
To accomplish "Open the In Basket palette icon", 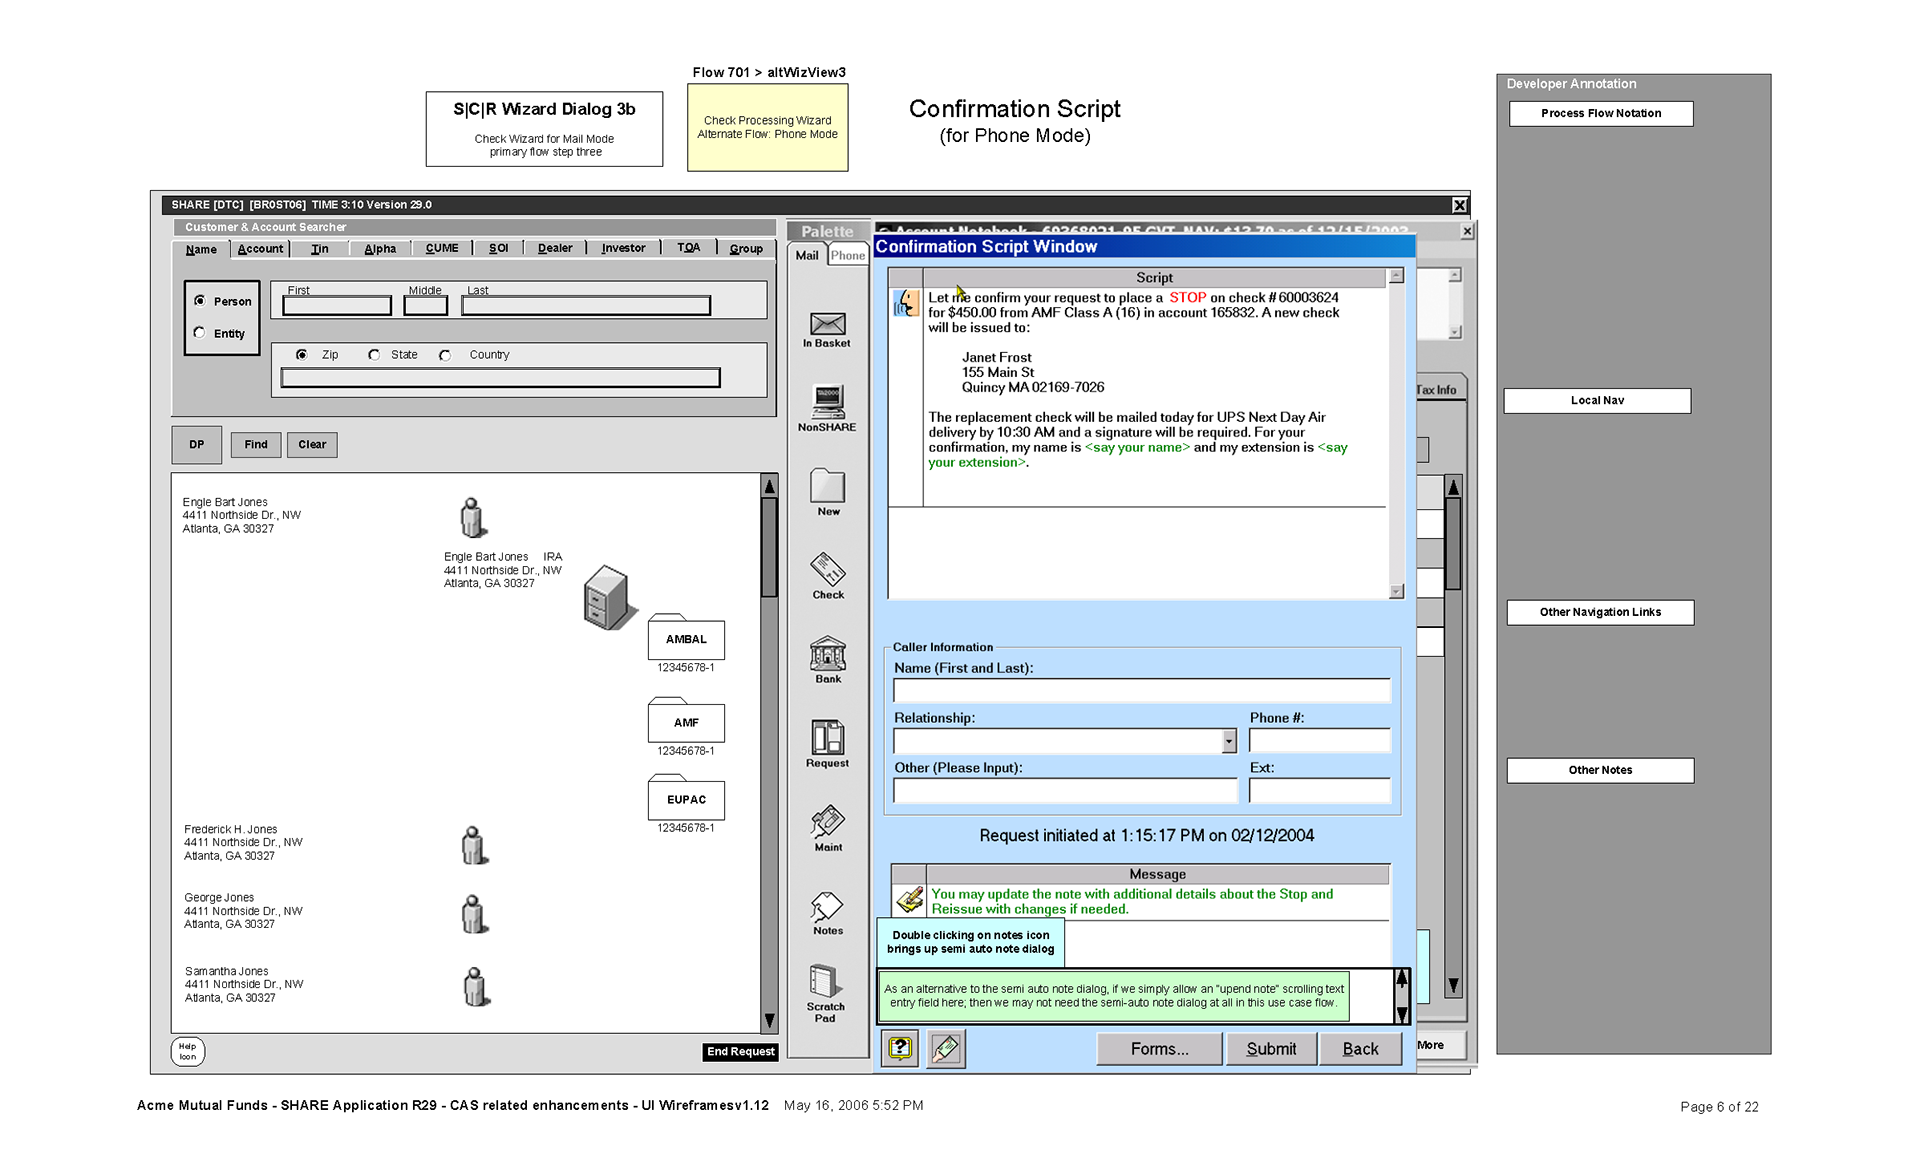I will [827, 325].
